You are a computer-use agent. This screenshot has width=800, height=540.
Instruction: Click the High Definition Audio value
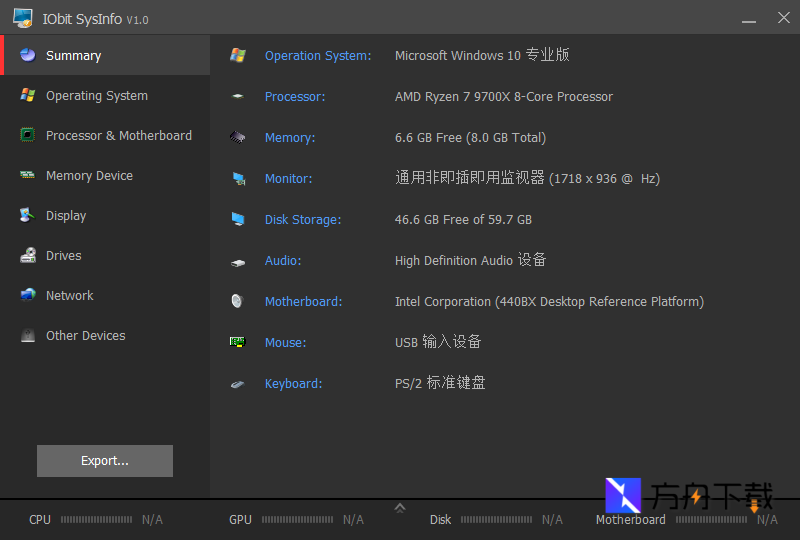(x=470, y=260)
